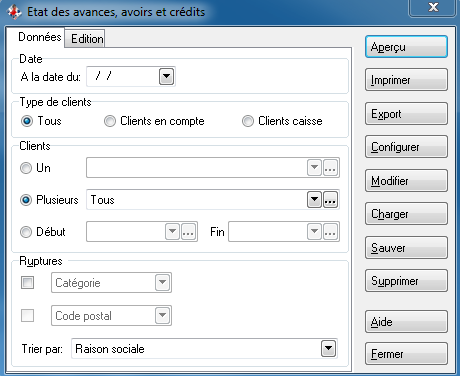Screen dimensions: 460x376
Task: Expand the Trier par Raison sociale dropdown
Action: tap(328, 349)
